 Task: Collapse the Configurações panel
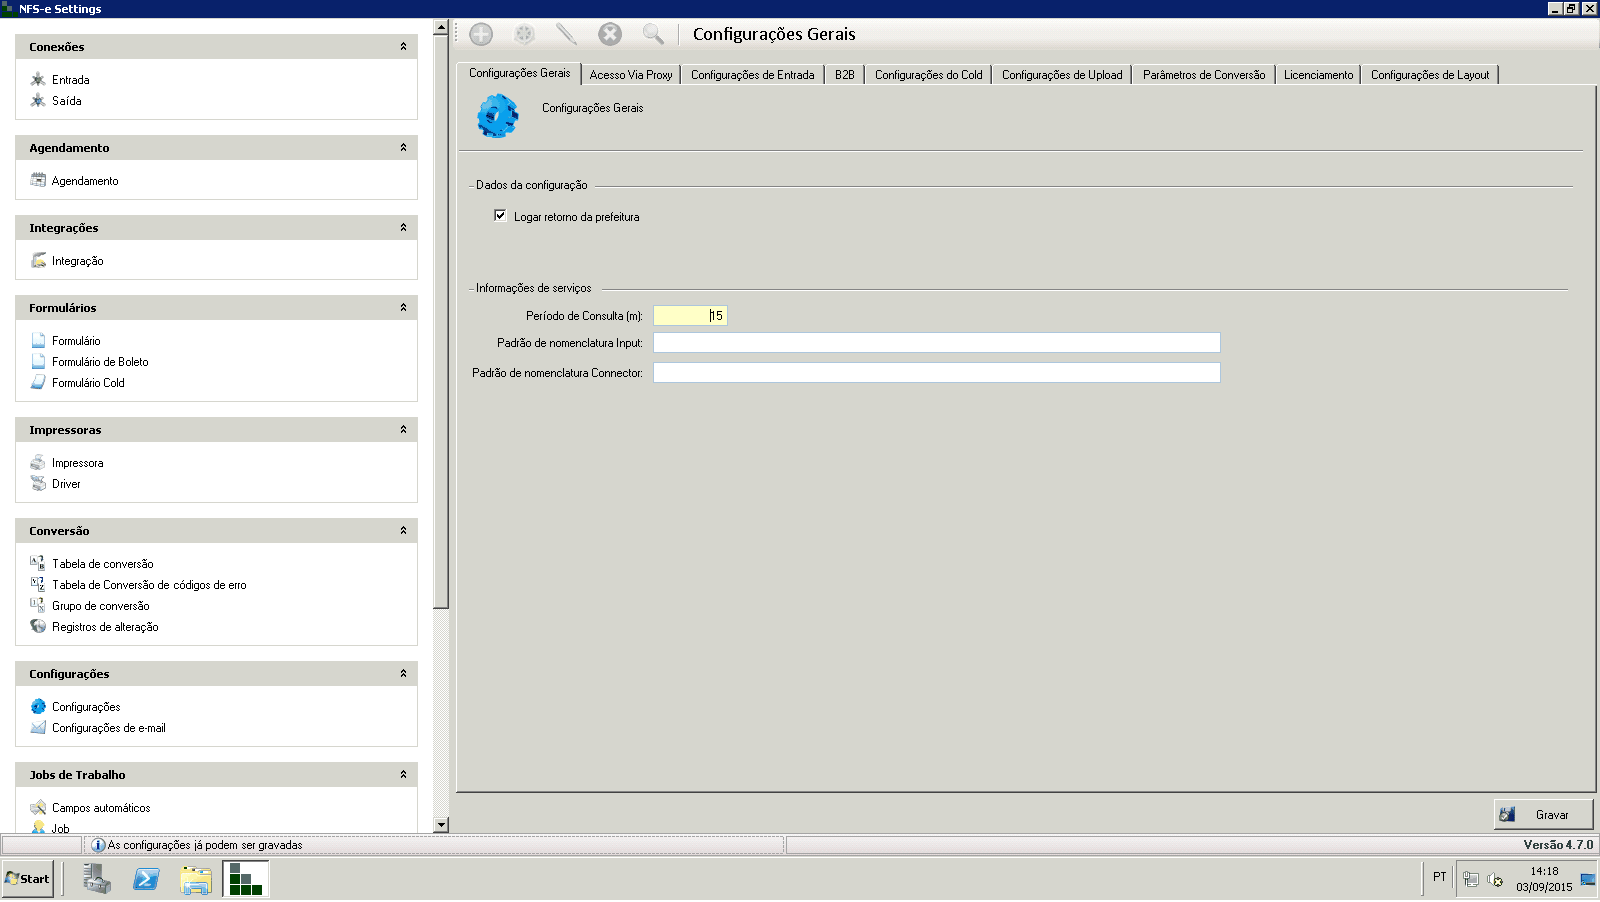click(403, 674)
